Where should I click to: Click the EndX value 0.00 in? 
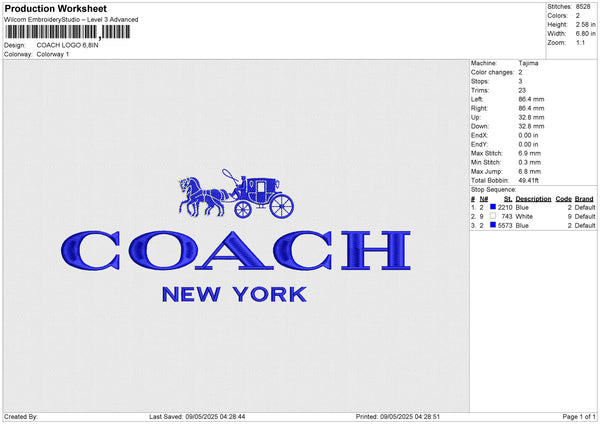coord(528,135)
